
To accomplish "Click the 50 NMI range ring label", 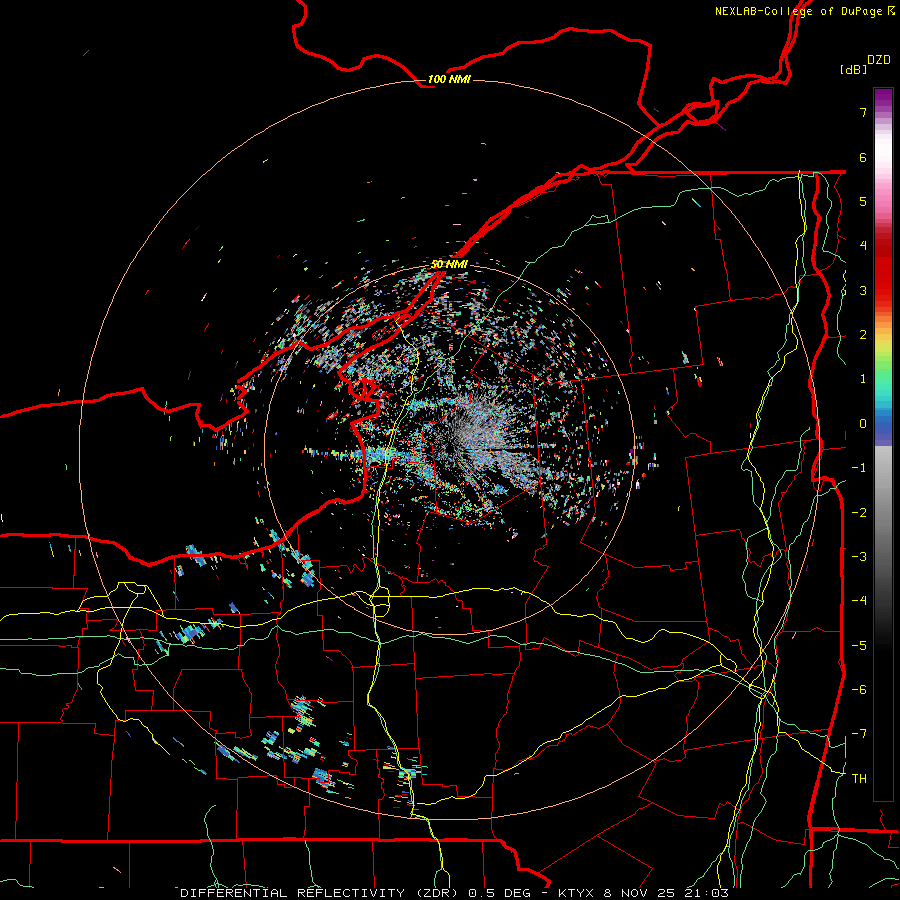I will (449, 264).
